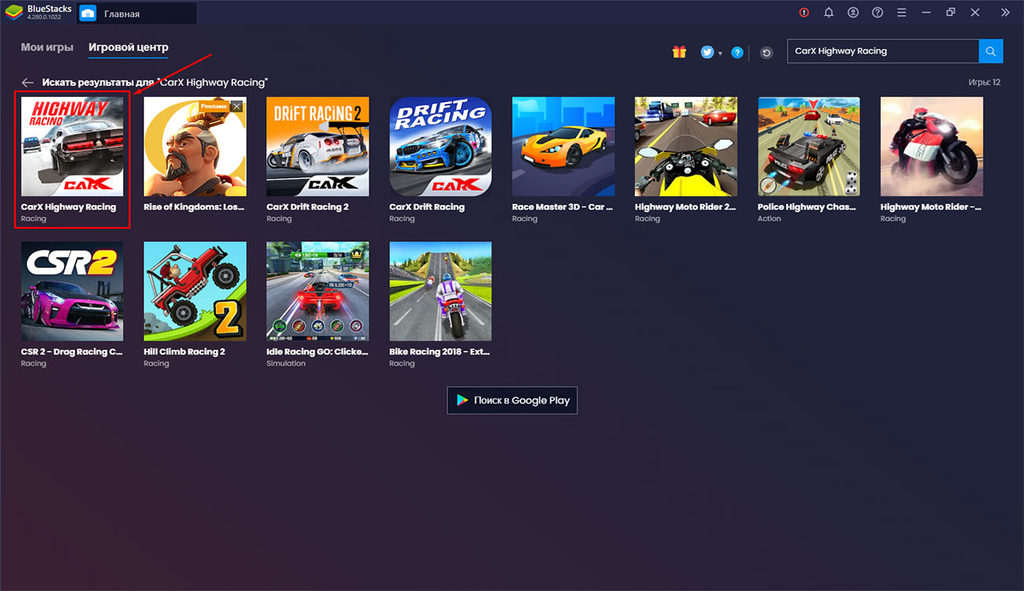This screenshot has height=591, width=1024.
Task: Click the Hill Climb Racing 2 title
Action: (x=184, y=352)
